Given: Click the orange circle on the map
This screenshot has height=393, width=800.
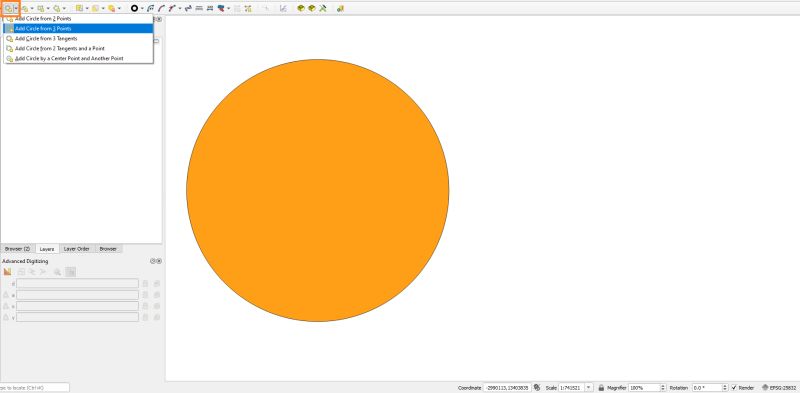Looking at the screenshot, I should pos(317,190).
